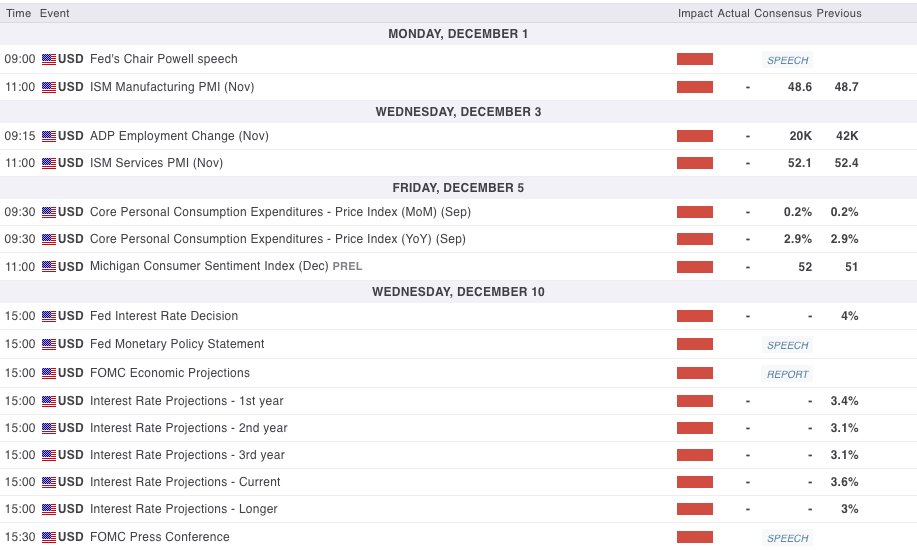Viewport: 917px width, 550px height.
Task: Click the Event column header
Action: coord(55,13)
